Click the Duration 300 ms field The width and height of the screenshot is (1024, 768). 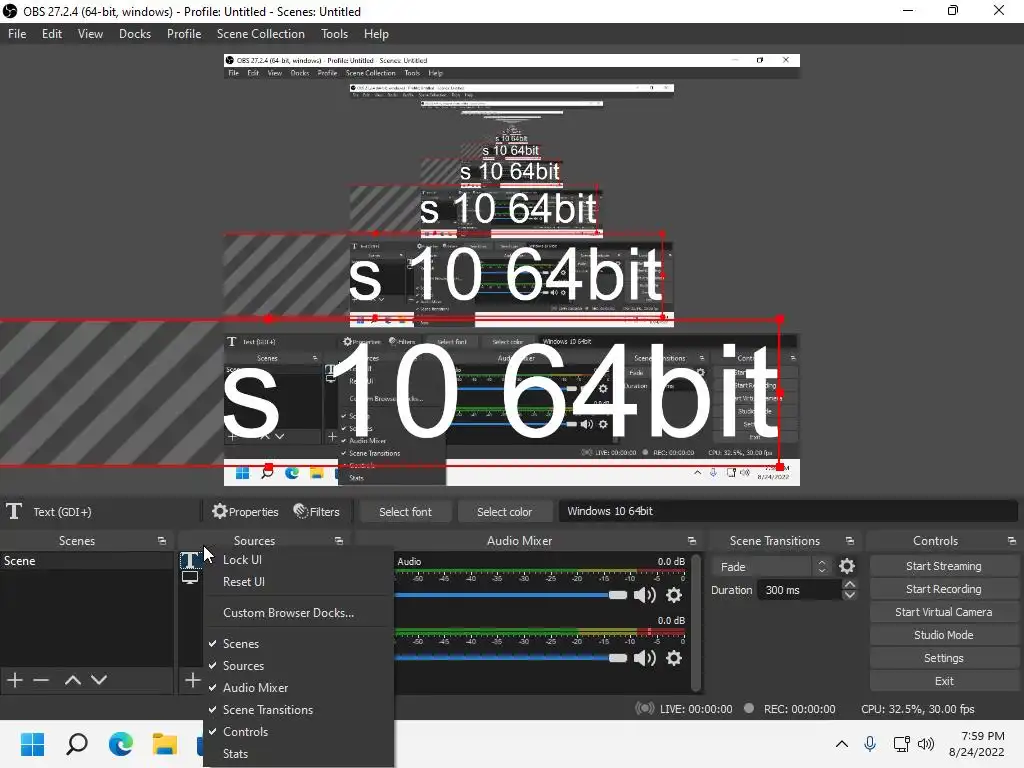coord(799,590)
